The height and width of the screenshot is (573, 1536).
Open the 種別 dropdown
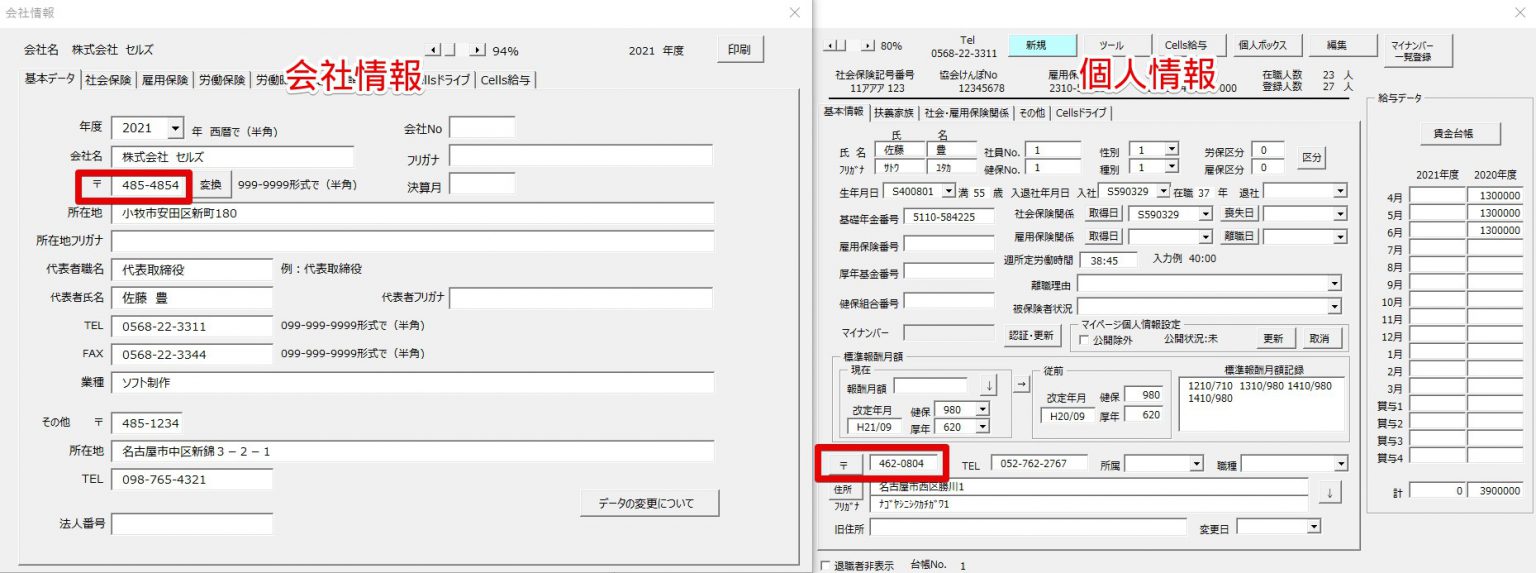click(1171, 167)
